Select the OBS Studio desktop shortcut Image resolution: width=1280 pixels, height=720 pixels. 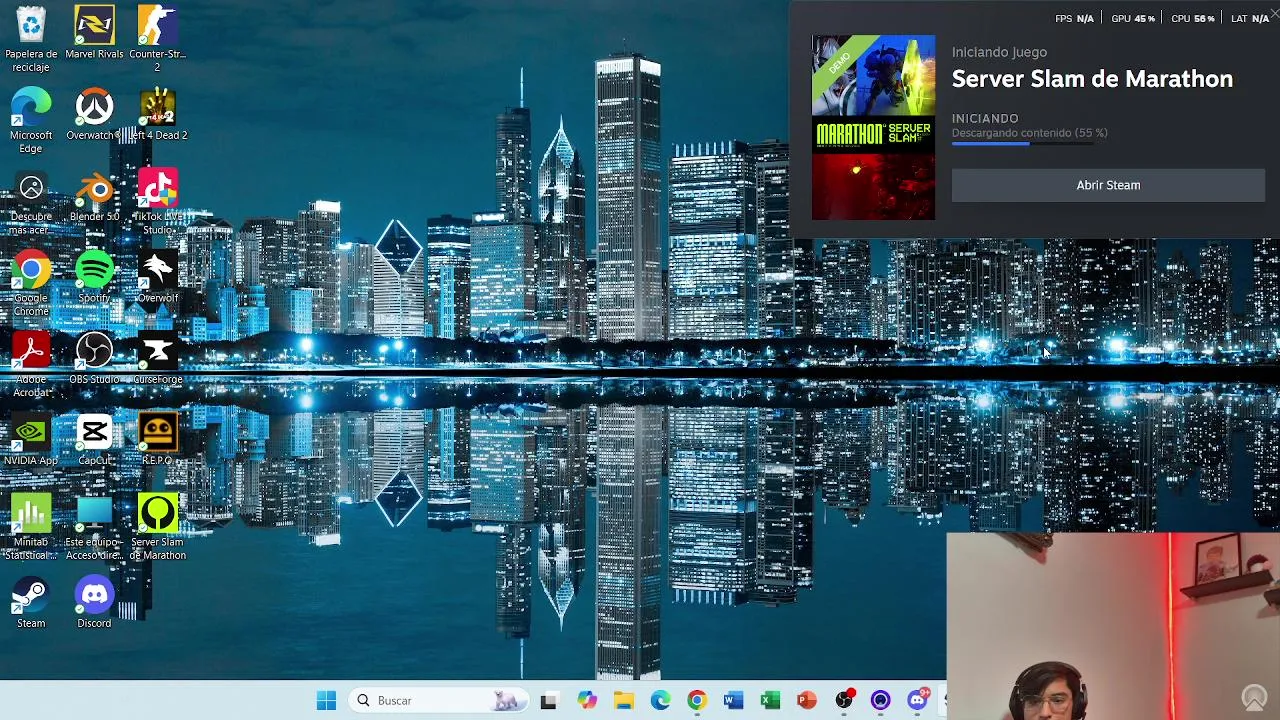94,359
